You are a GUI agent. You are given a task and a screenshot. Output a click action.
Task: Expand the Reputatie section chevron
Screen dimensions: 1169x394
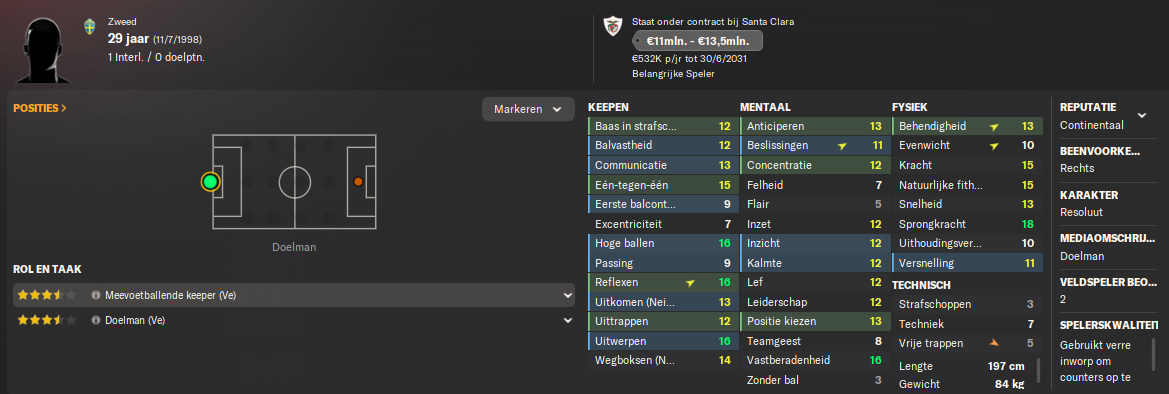click(x=1141, y=115)
